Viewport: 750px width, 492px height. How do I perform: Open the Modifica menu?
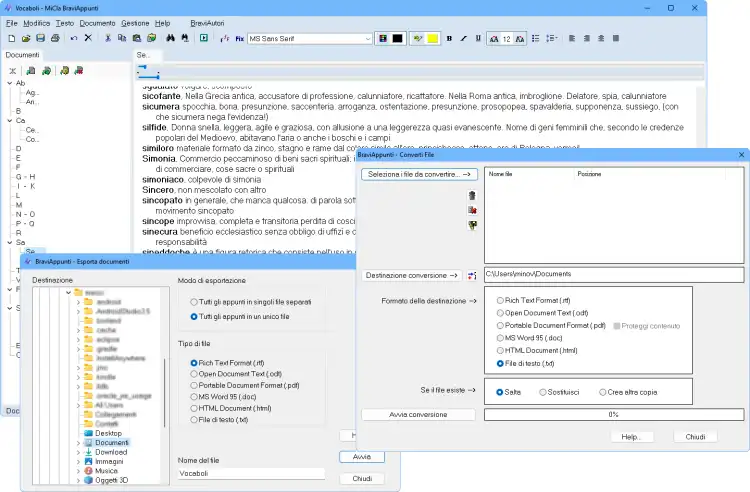click(36, 23)
